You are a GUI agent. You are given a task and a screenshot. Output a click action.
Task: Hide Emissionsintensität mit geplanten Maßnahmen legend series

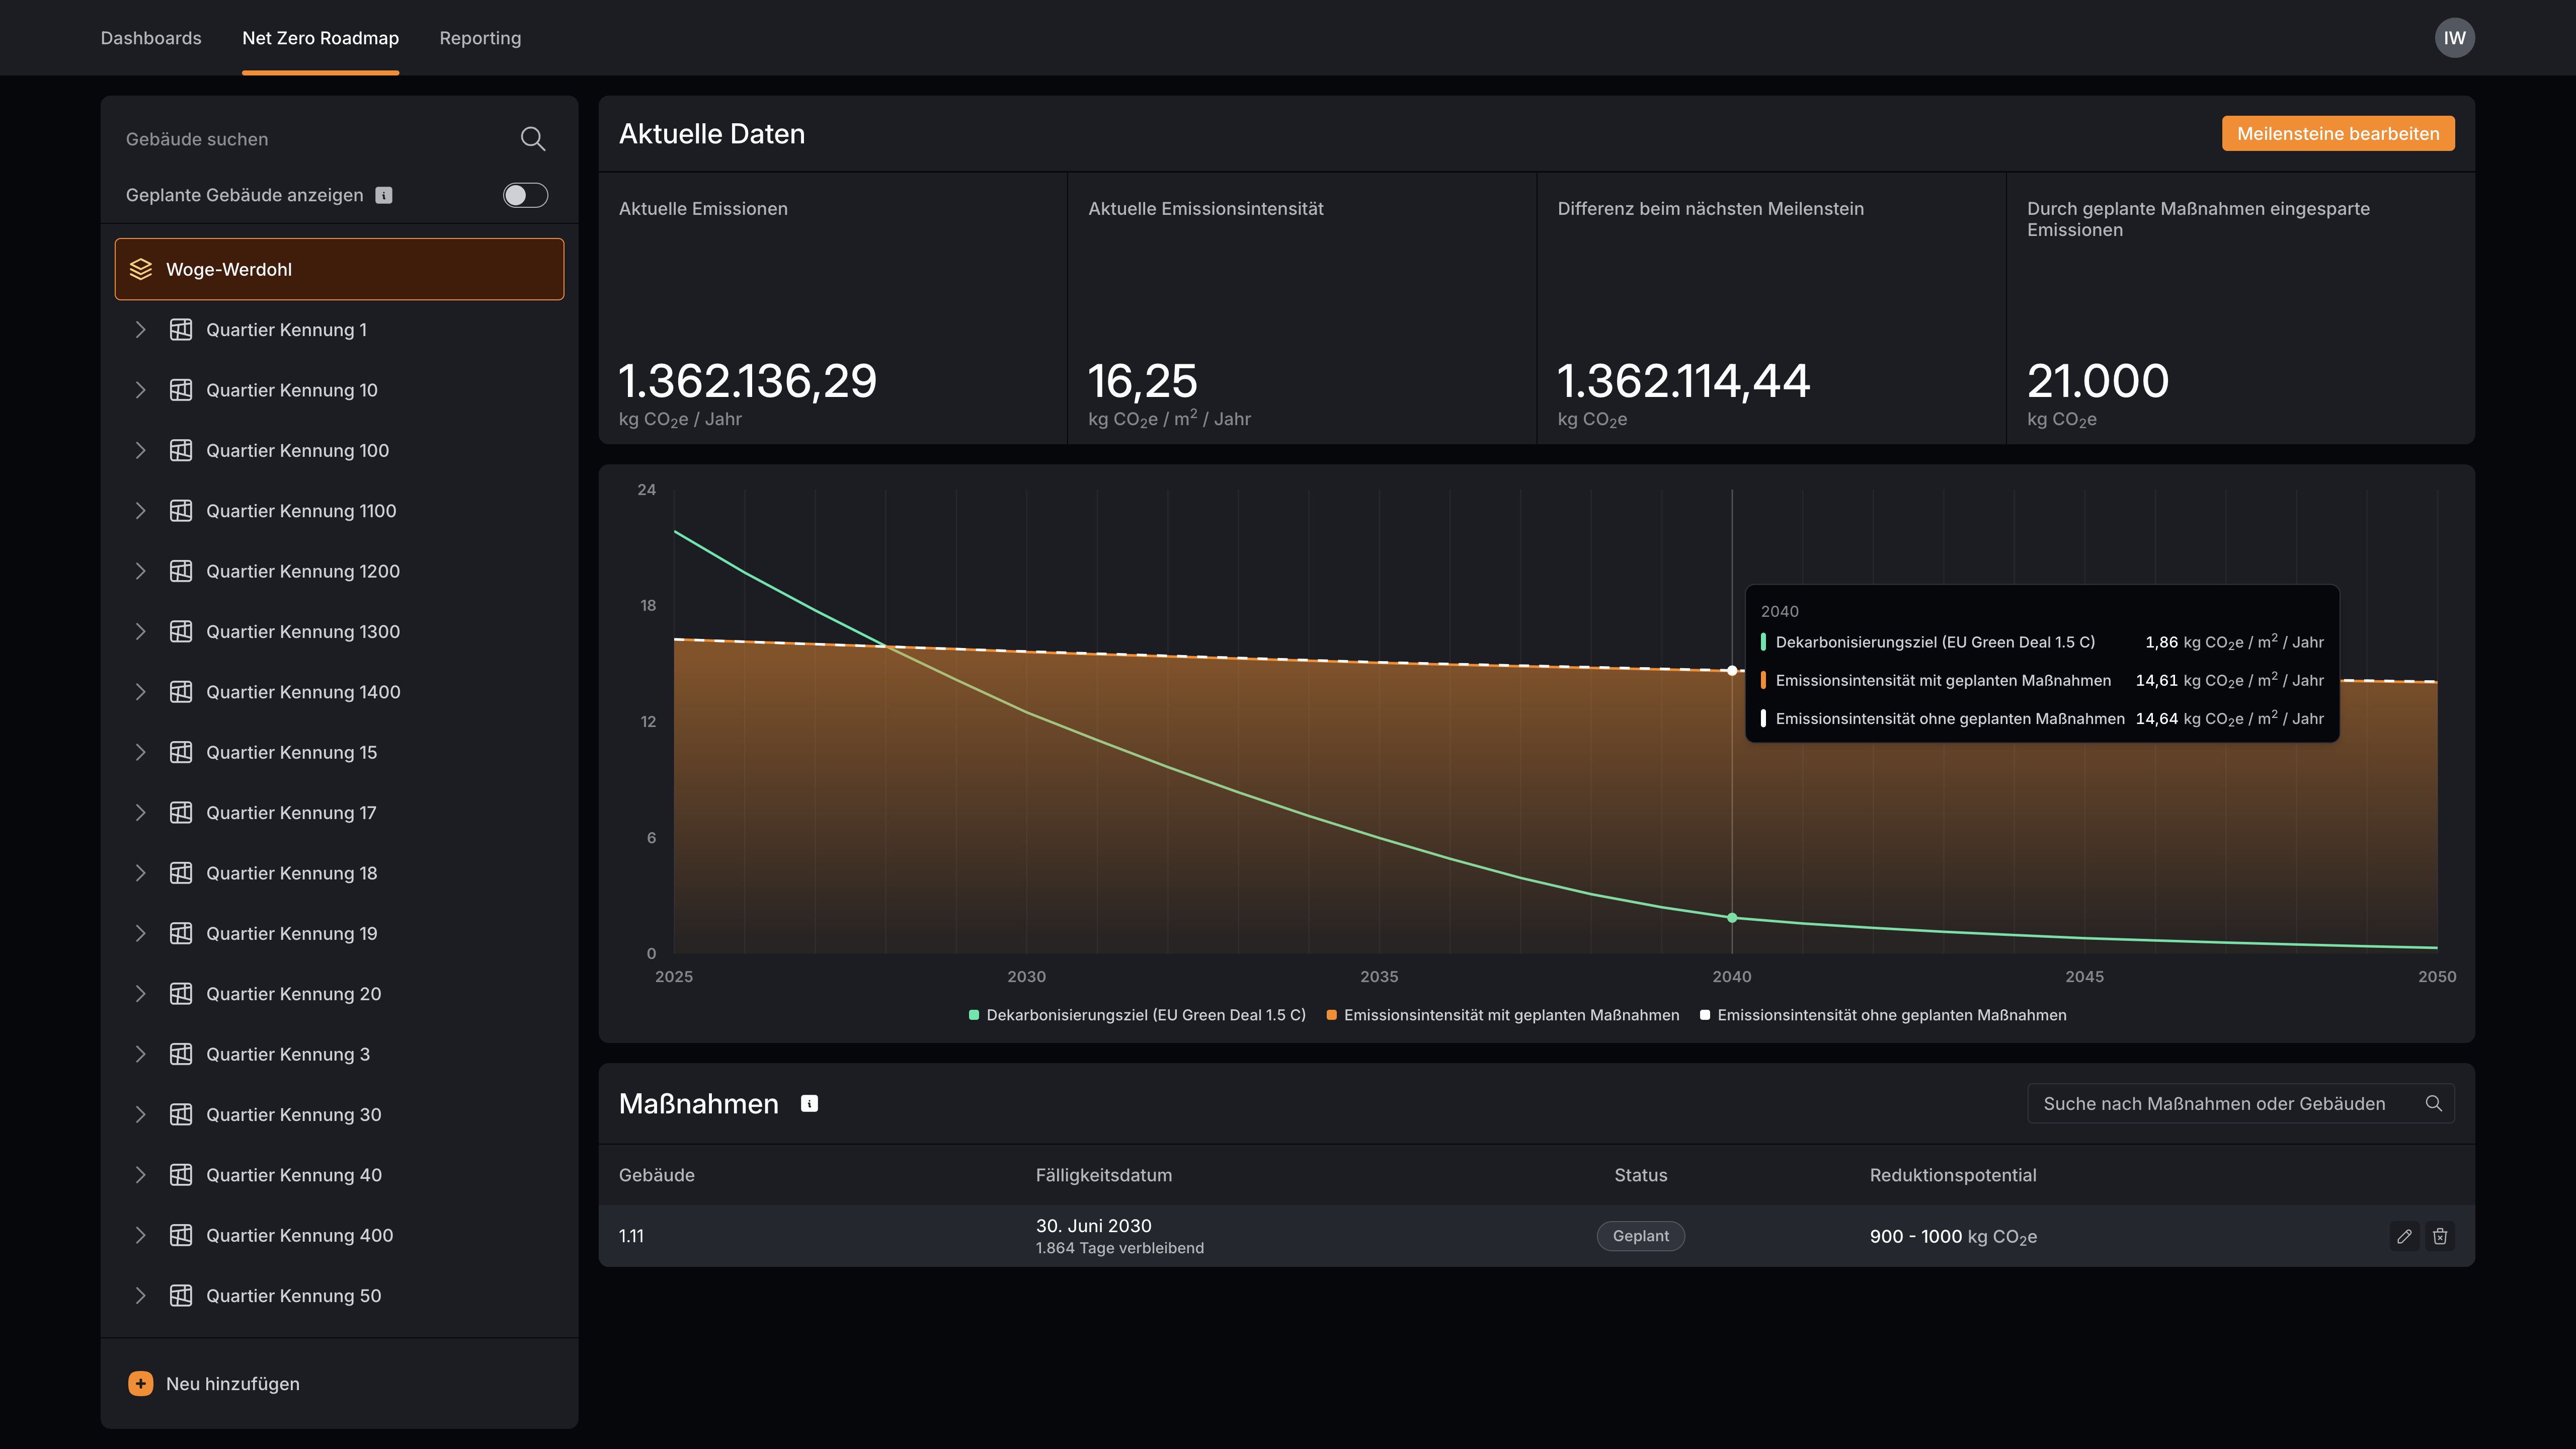tap(1510, 1015)
